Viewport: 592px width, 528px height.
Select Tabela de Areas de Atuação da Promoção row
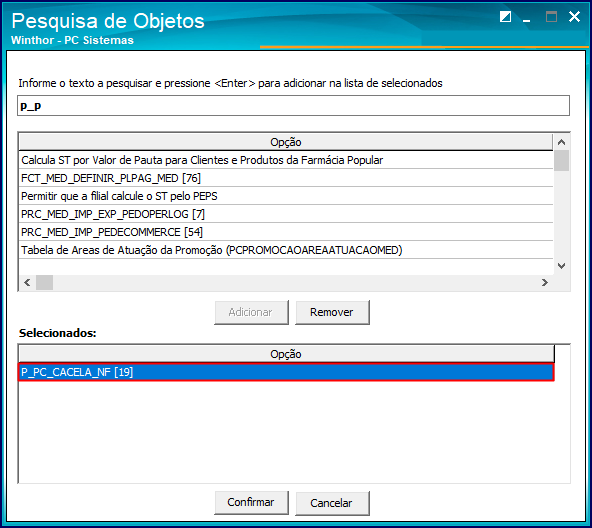tap(286, 250)
